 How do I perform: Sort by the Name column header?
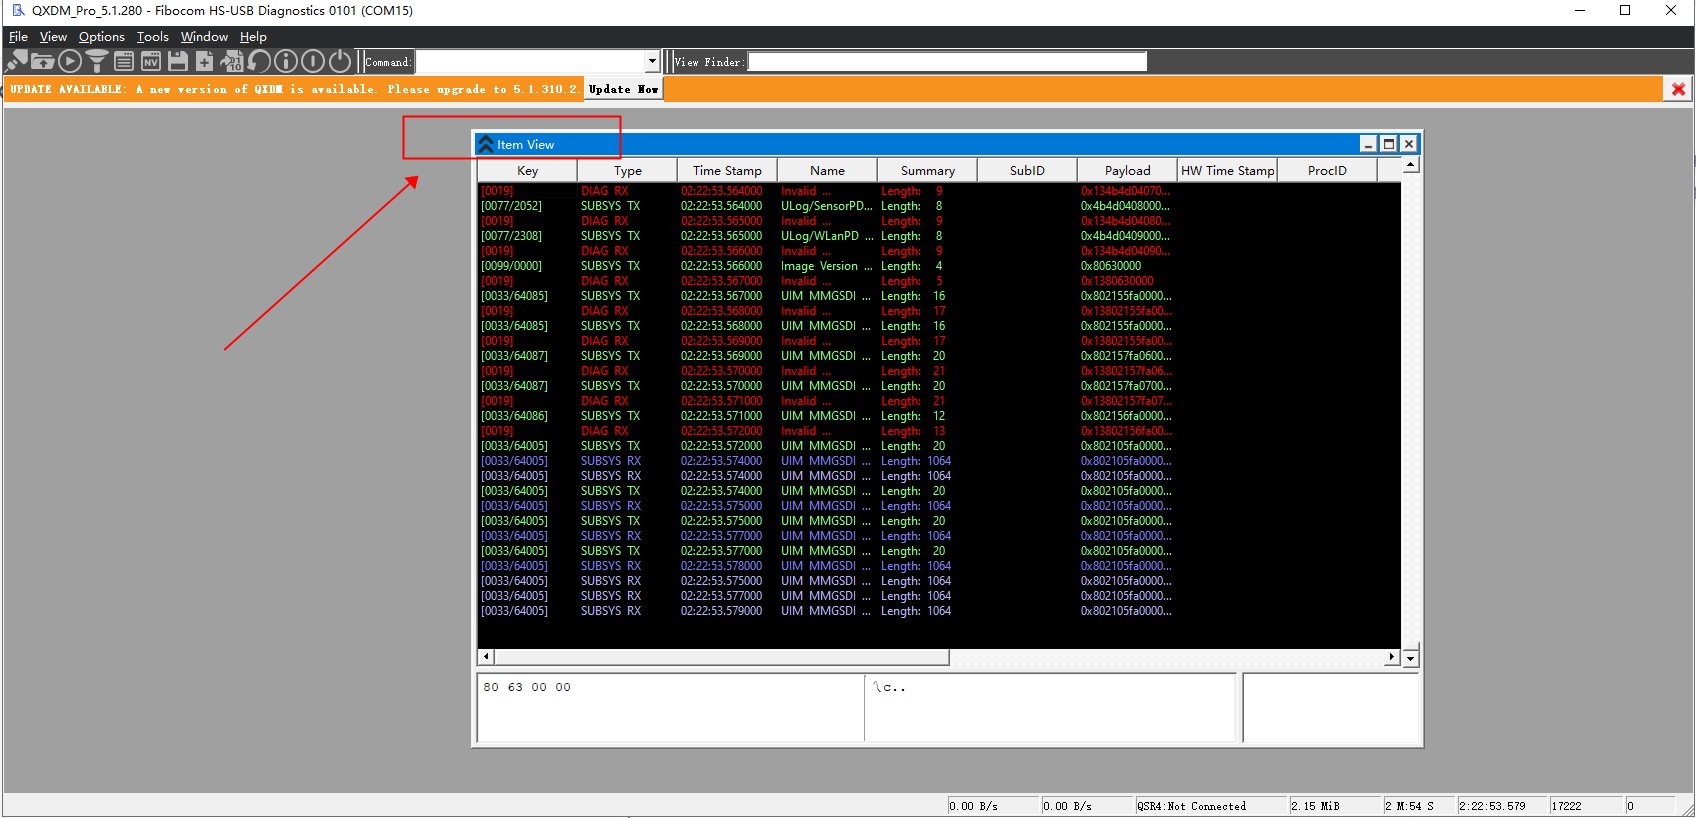827,170
